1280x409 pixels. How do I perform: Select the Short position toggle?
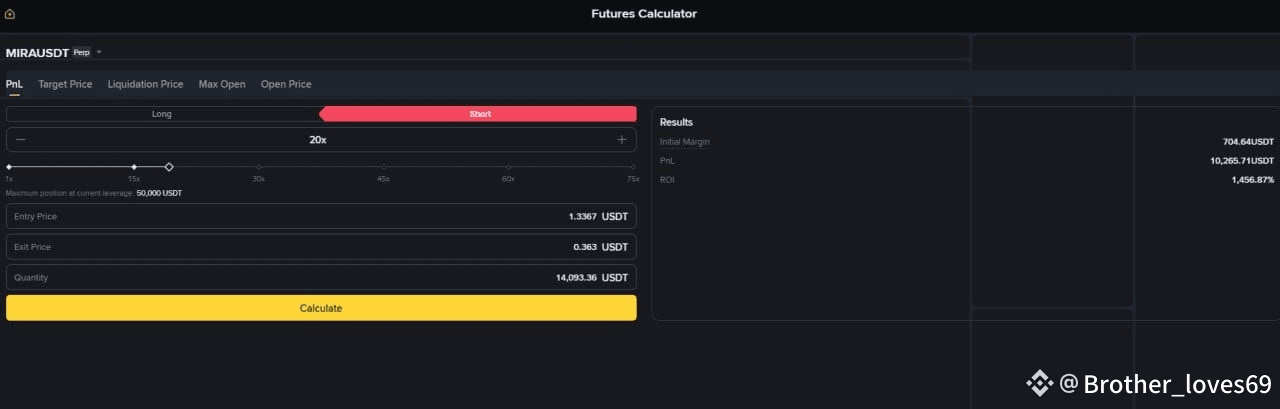tap(480, 114)
